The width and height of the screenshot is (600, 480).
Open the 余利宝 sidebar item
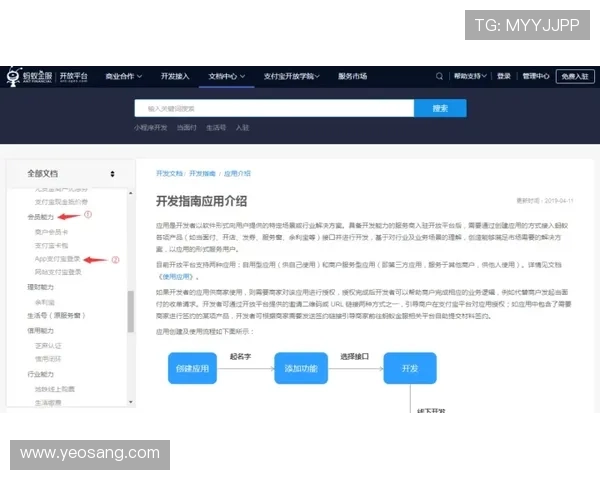pos(45,302)
